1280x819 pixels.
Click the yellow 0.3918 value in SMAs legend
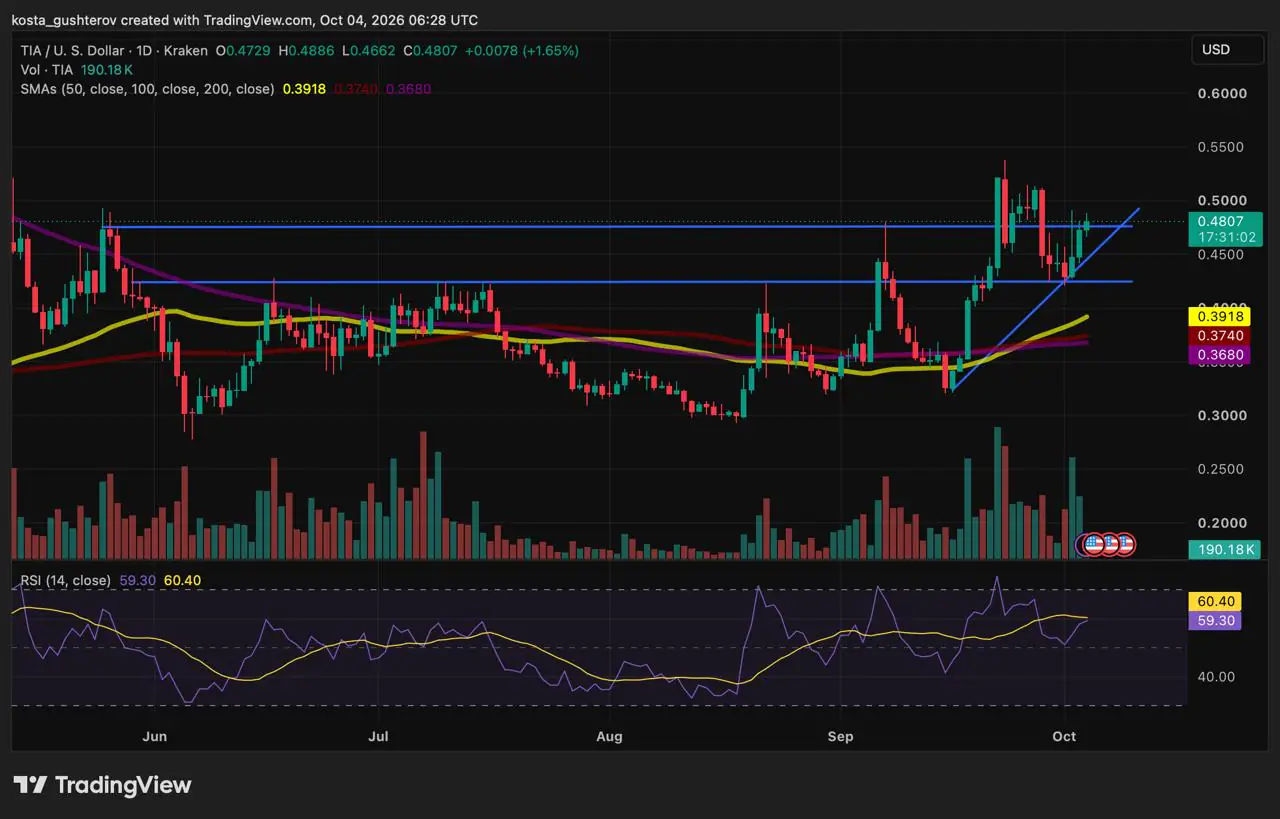coord(303,89)
